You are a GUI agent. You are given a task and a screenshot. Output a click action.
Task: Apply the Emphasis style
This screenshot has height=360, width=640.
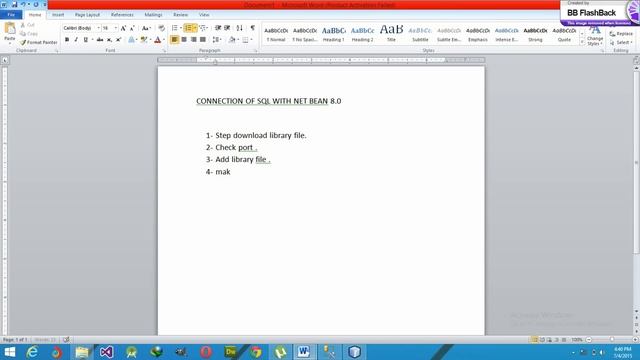point(478,34)
